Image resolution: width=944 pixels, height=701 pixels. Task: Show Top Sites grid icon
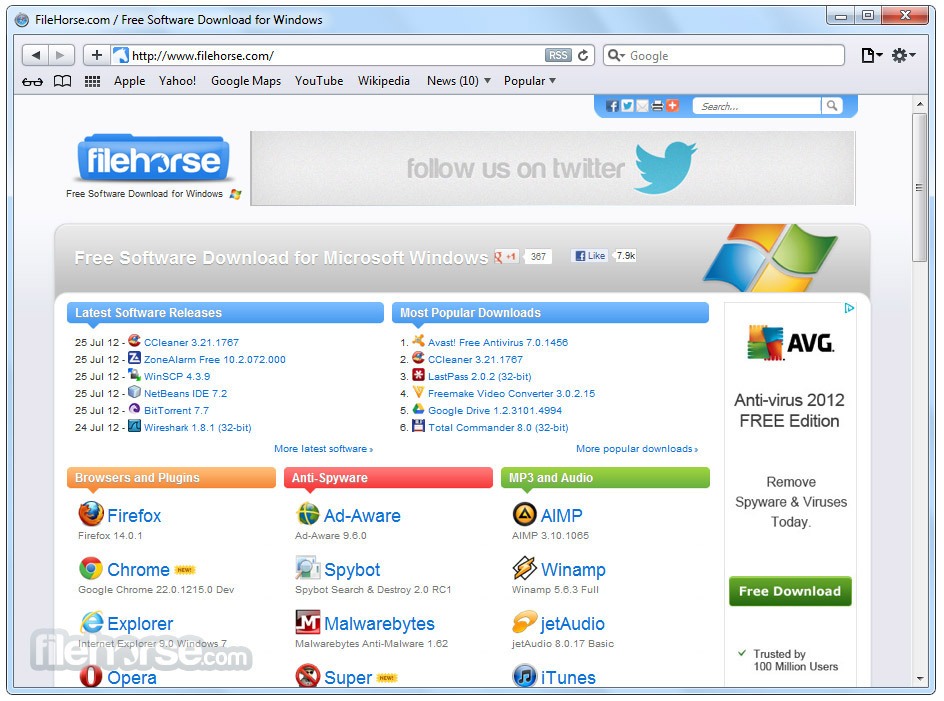pyautogui.click(x=92, y=81)
